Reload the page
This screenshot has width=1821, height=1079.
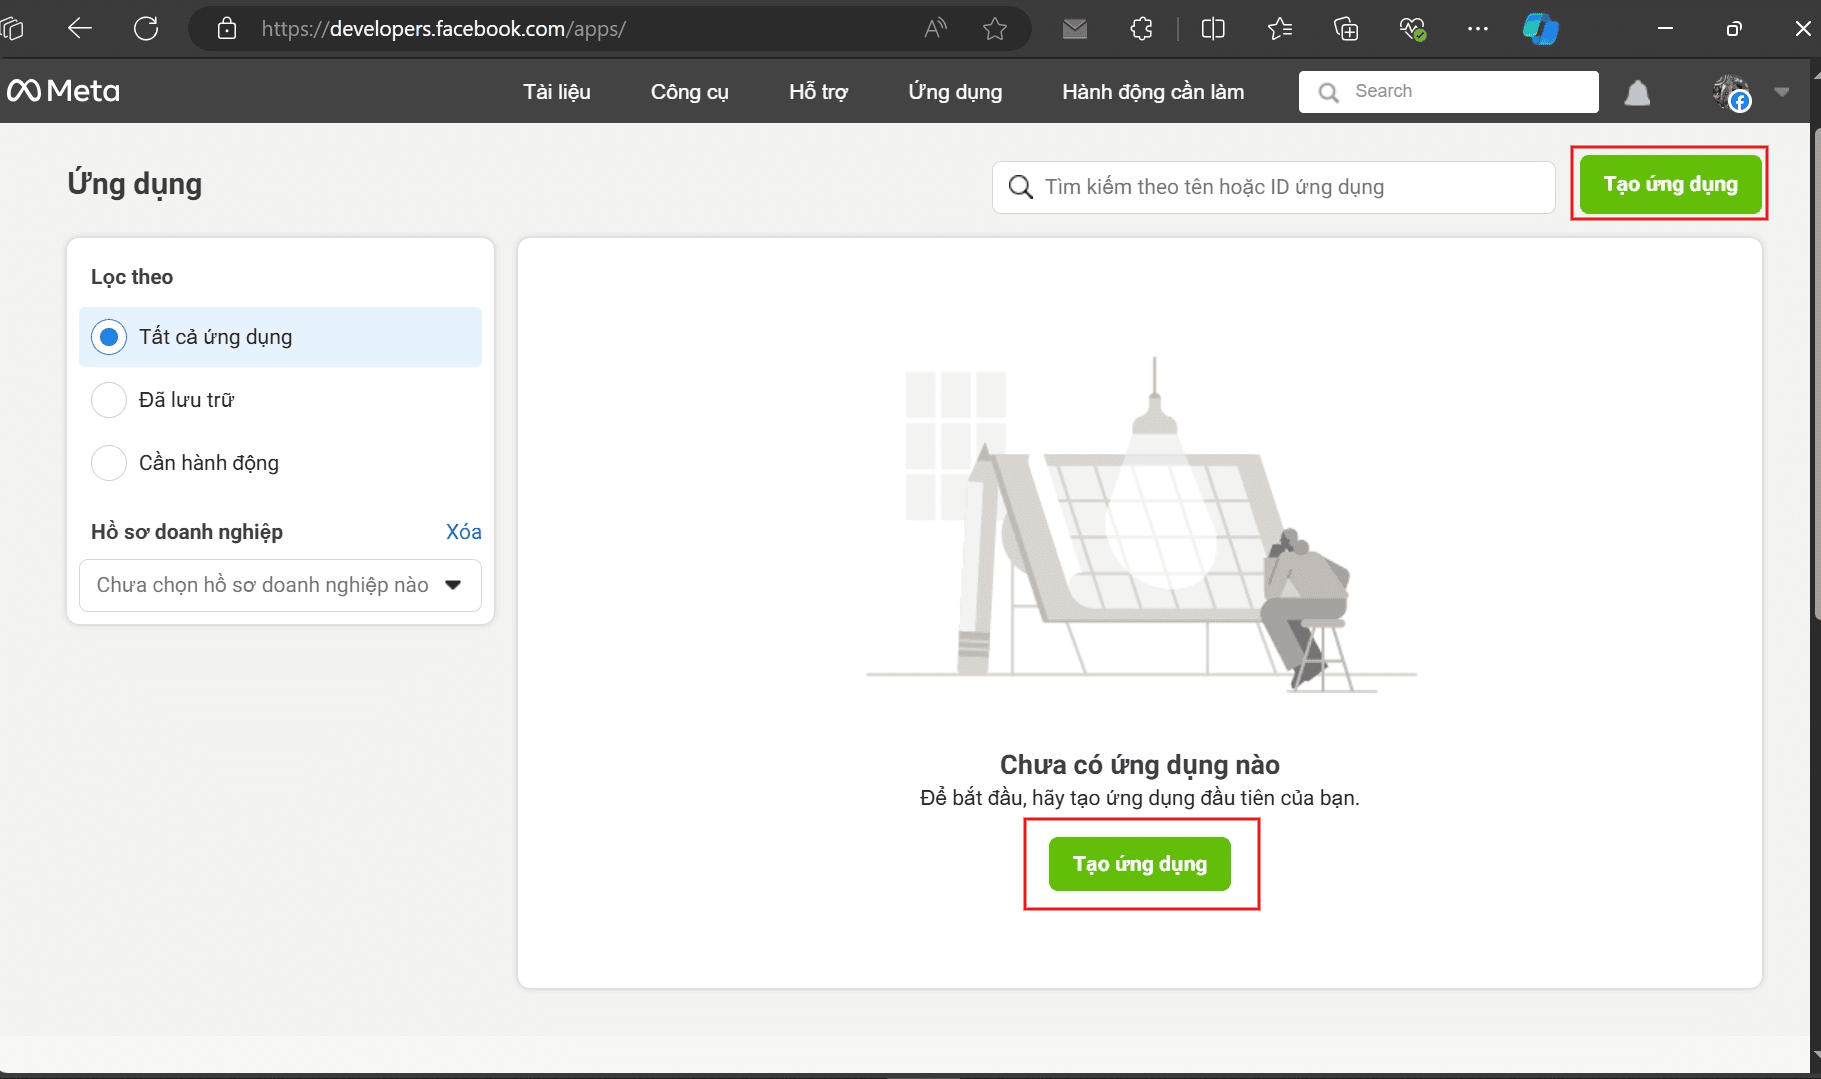tap(146, 28)
